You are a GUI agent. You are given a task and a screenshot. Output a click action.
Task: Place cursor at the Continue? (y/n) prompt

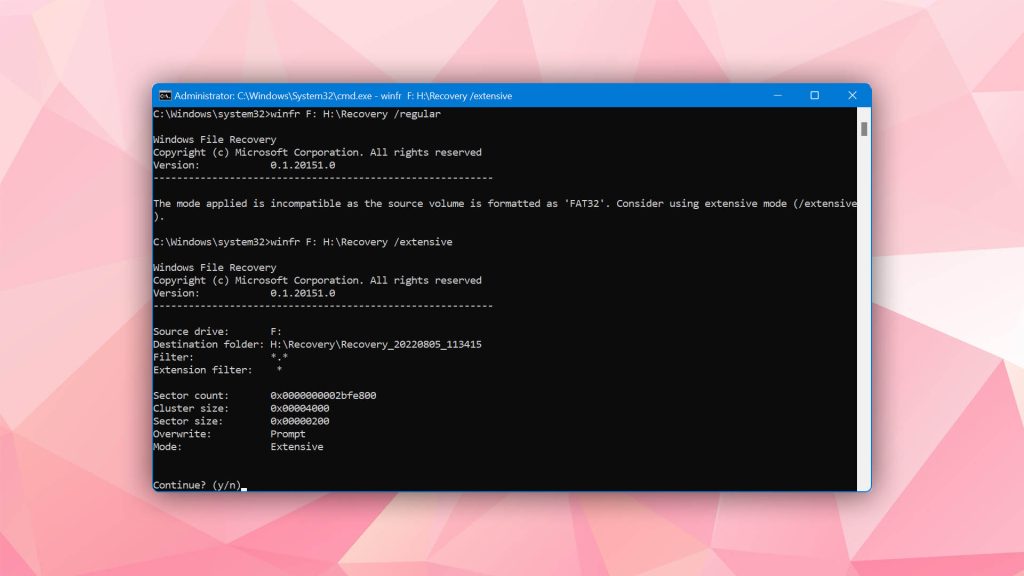click(245, 485)
